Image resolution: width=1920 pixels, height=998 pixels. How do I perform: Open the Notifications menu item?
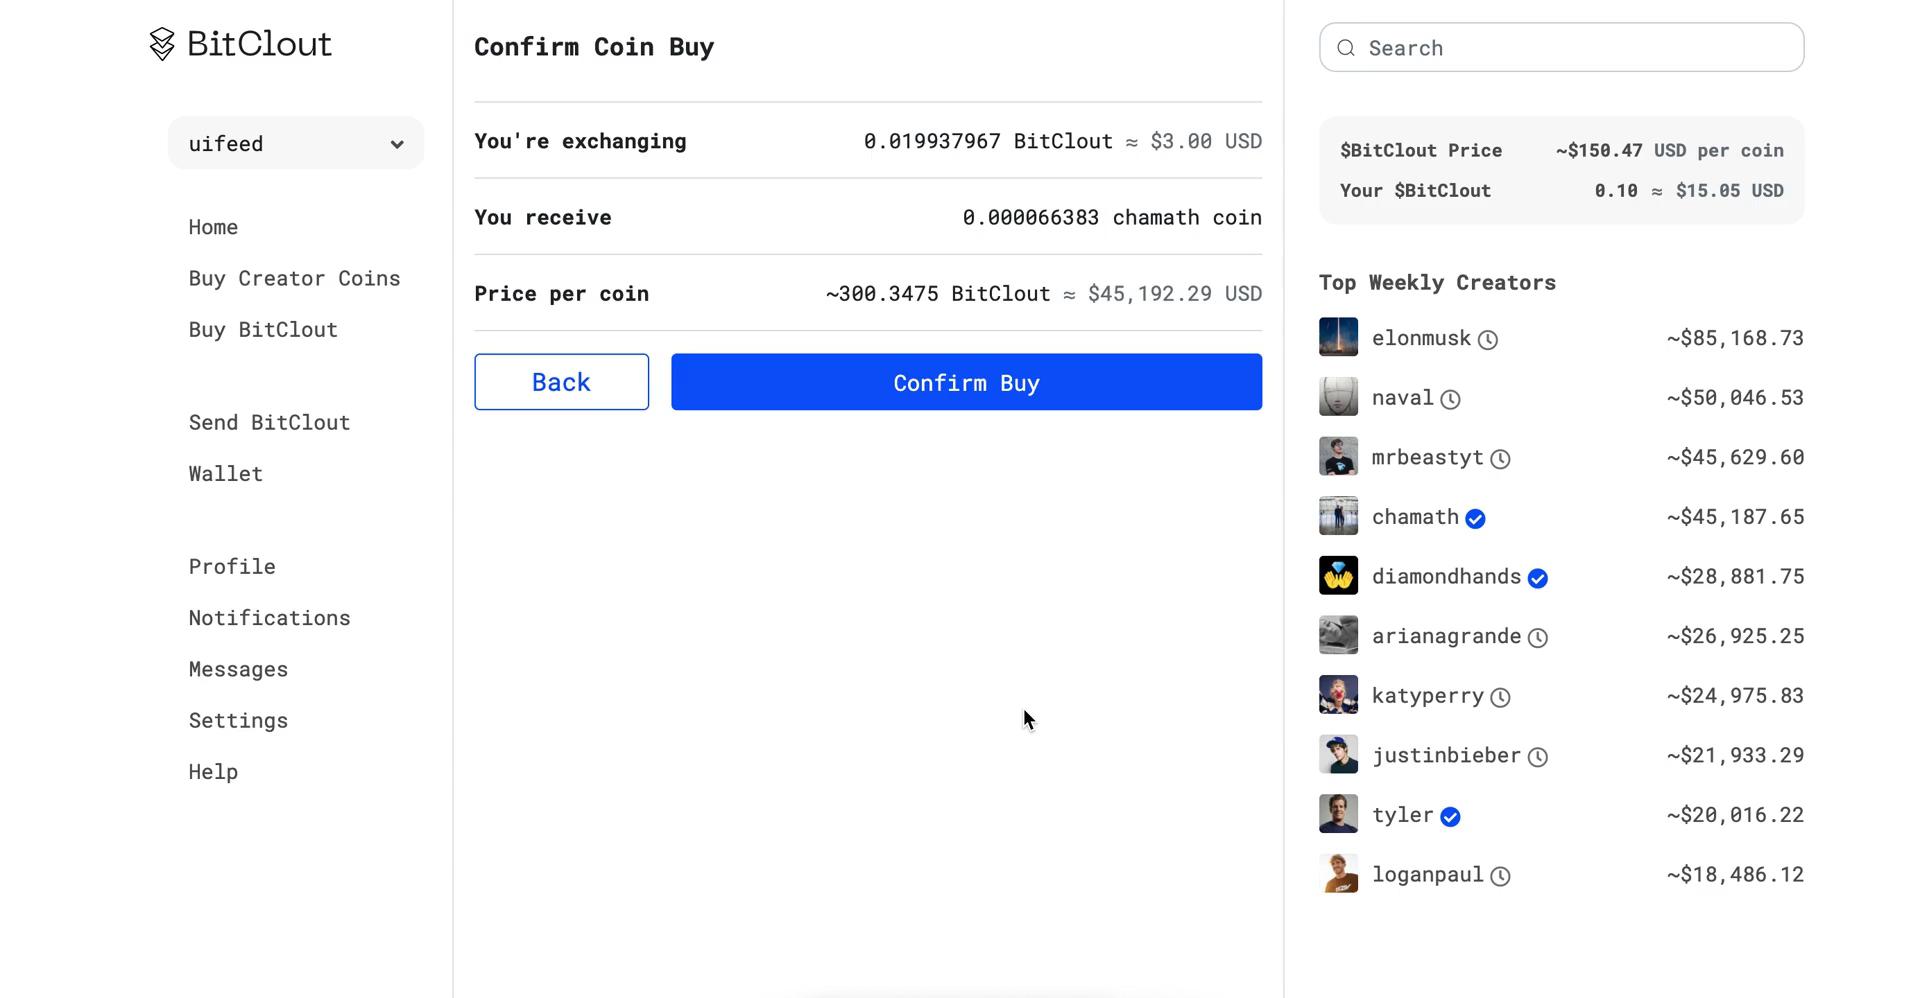269,618
